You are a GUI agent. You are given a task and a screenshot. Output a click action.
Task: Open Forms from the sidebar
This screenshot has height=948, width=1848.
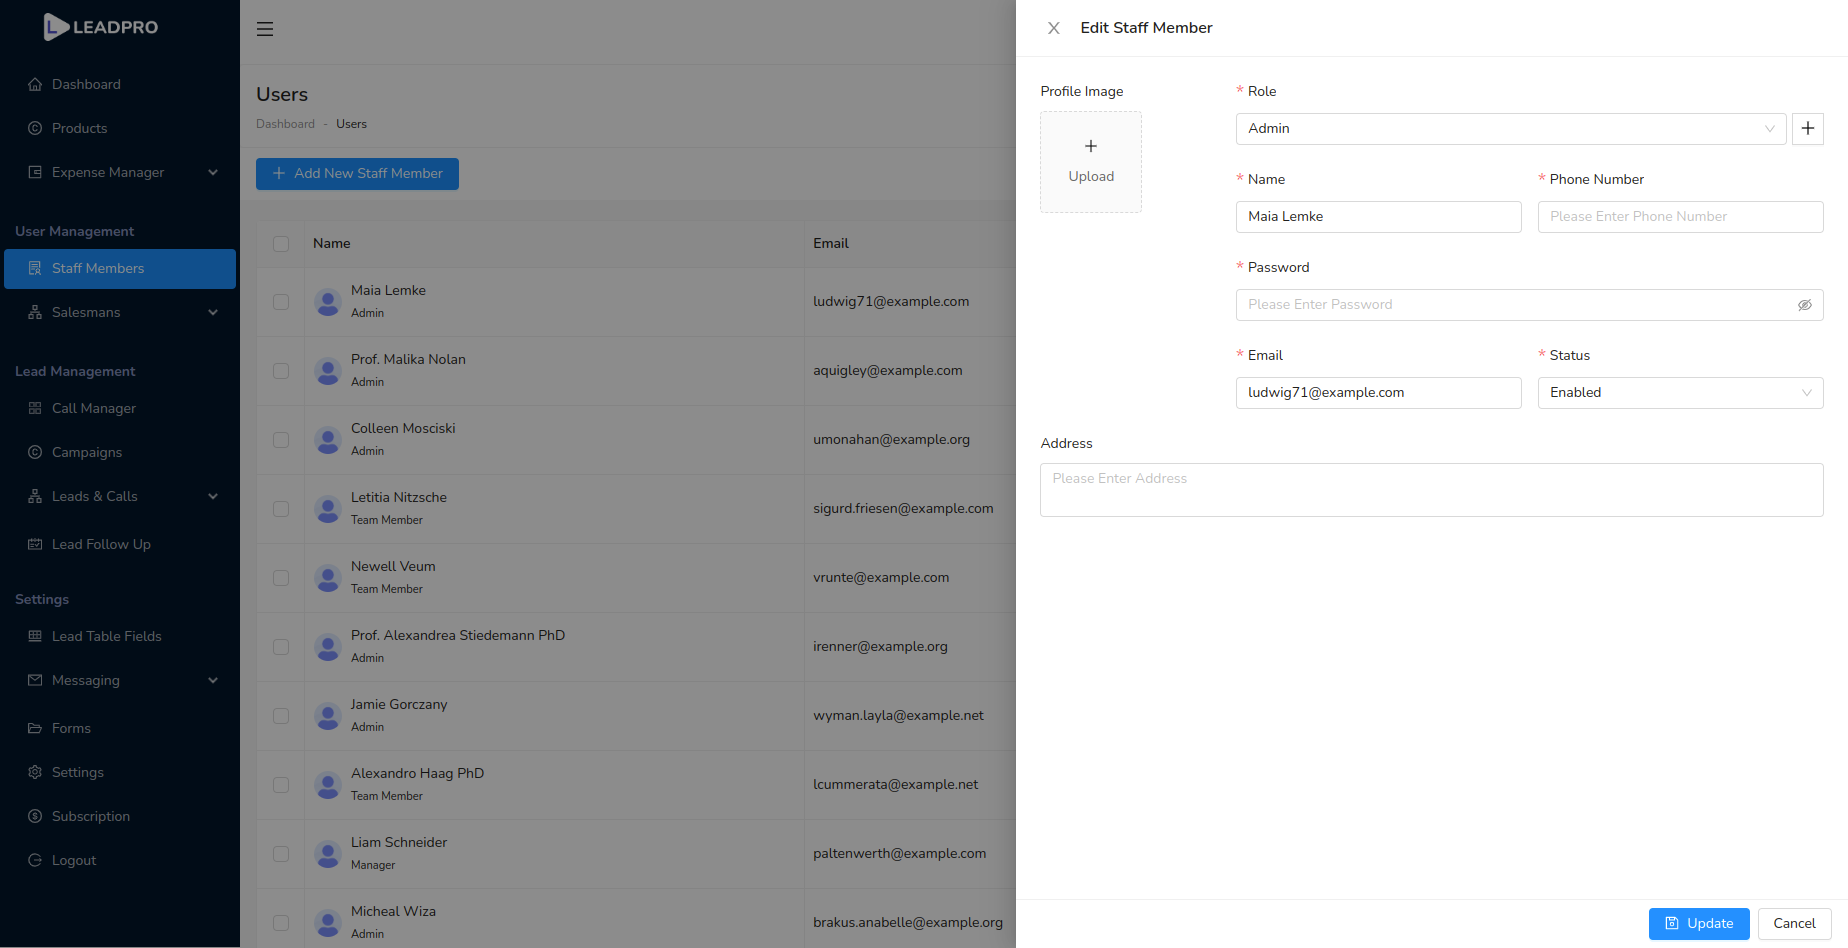tap(120, 728)
